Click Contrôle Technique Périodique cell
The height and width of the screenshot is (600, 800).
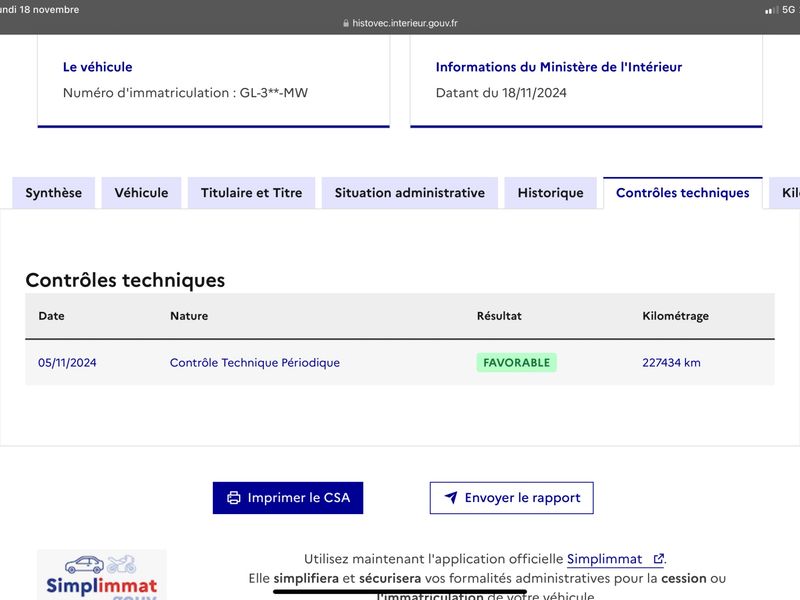click(x=255, y=363)
